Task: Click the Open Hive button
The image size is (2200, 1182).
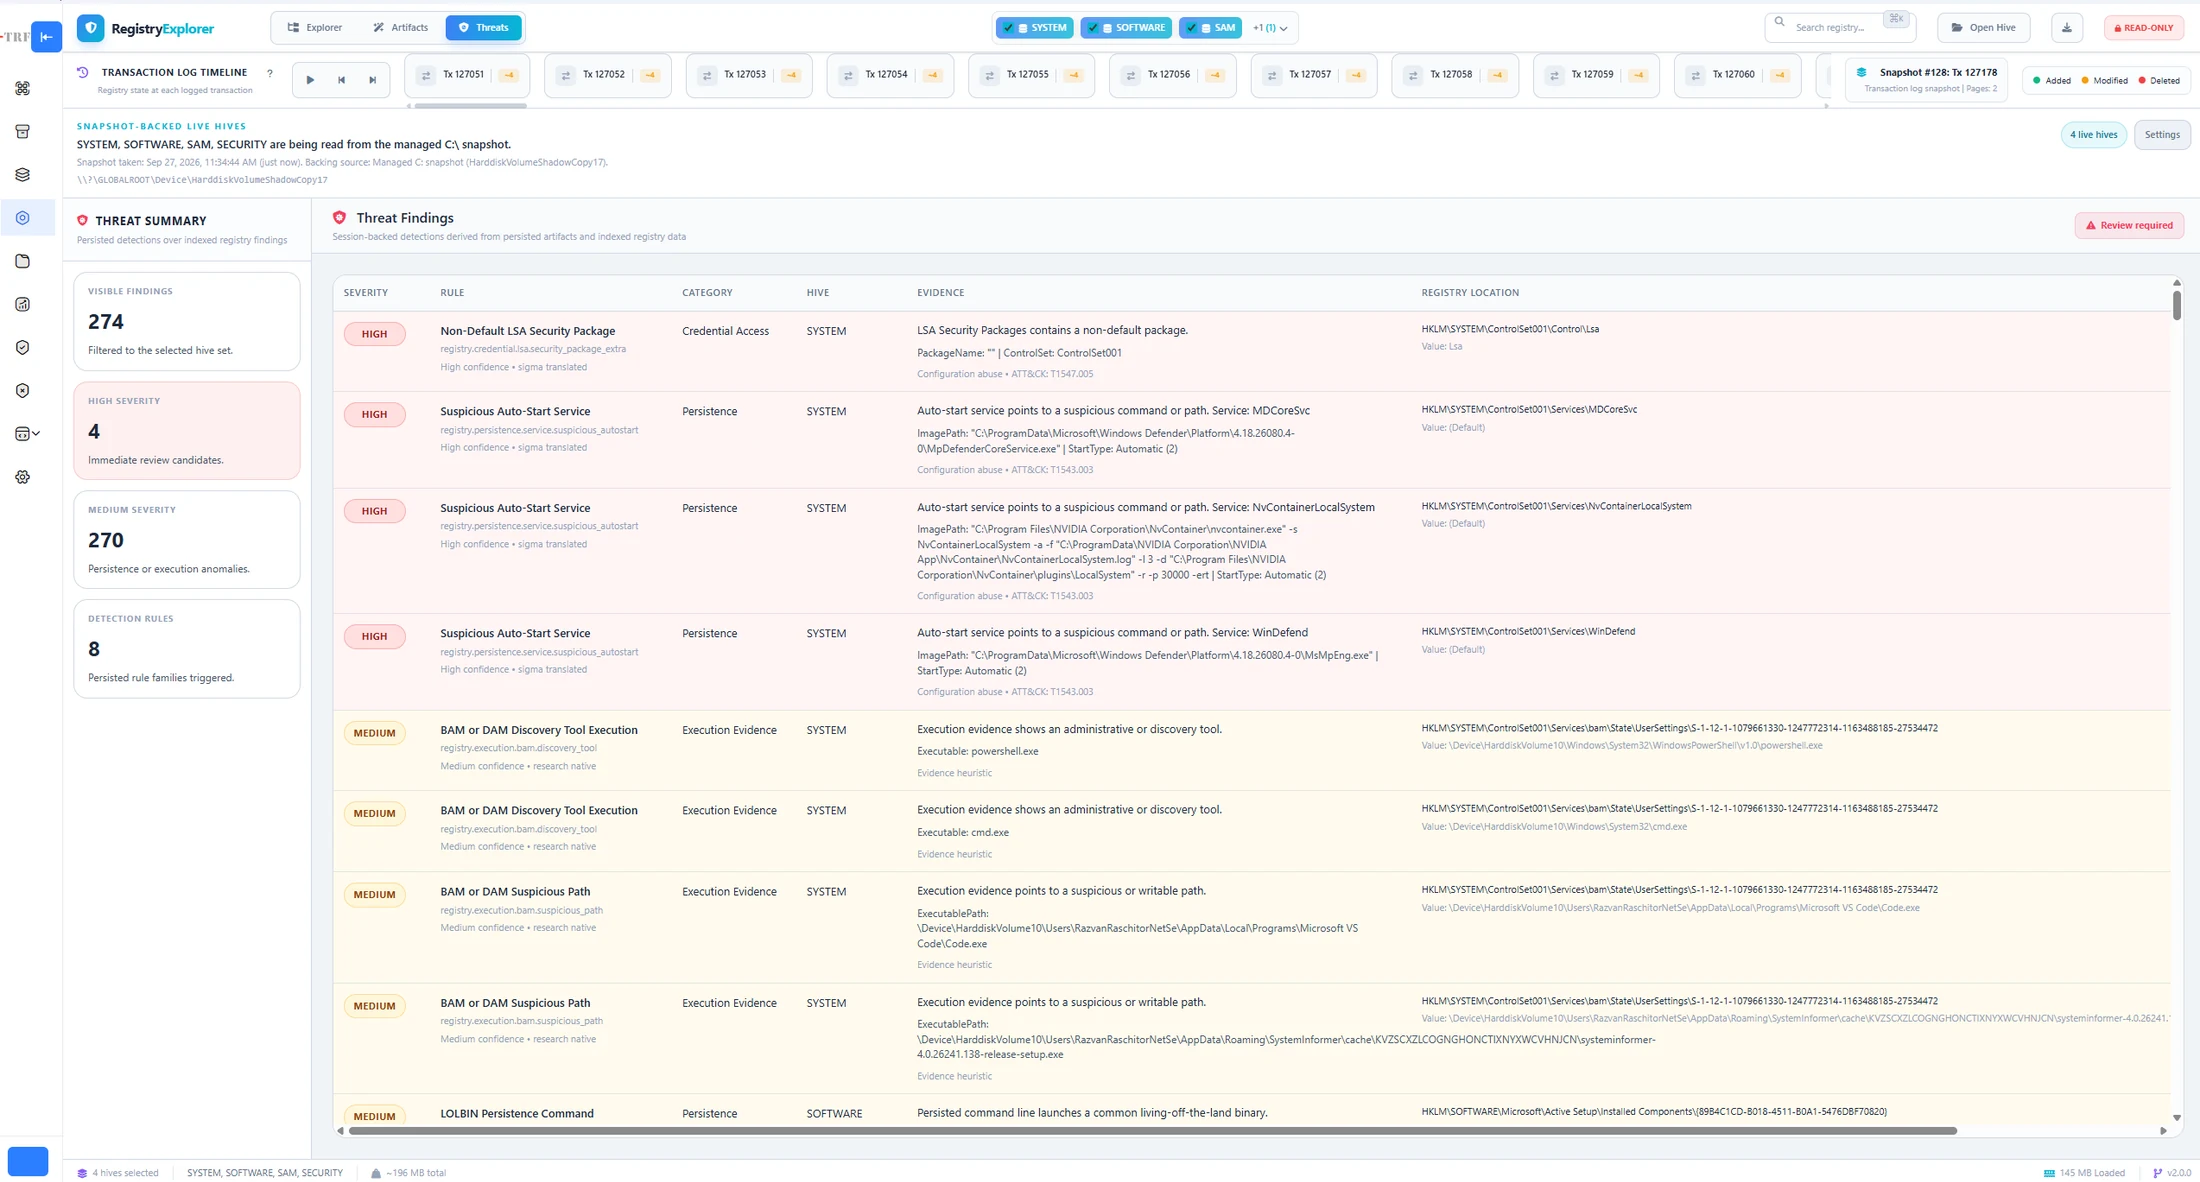Action: [1983, 28]
